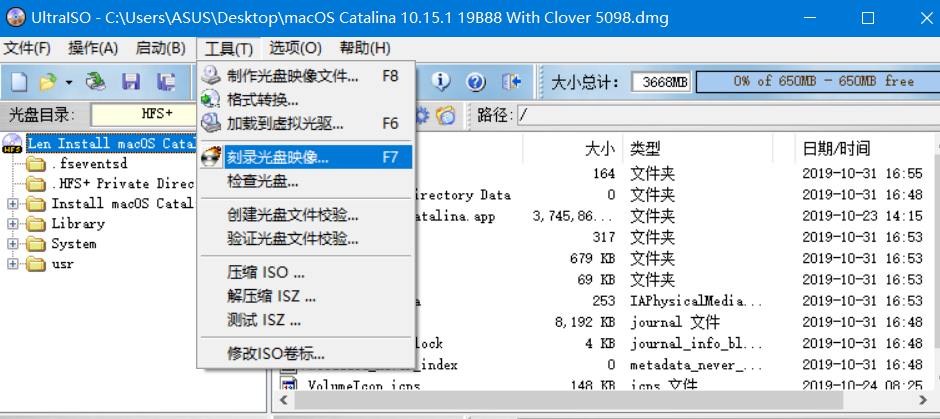Open the 启动(B) menu
Screen dimensions: 940x419
161,48
